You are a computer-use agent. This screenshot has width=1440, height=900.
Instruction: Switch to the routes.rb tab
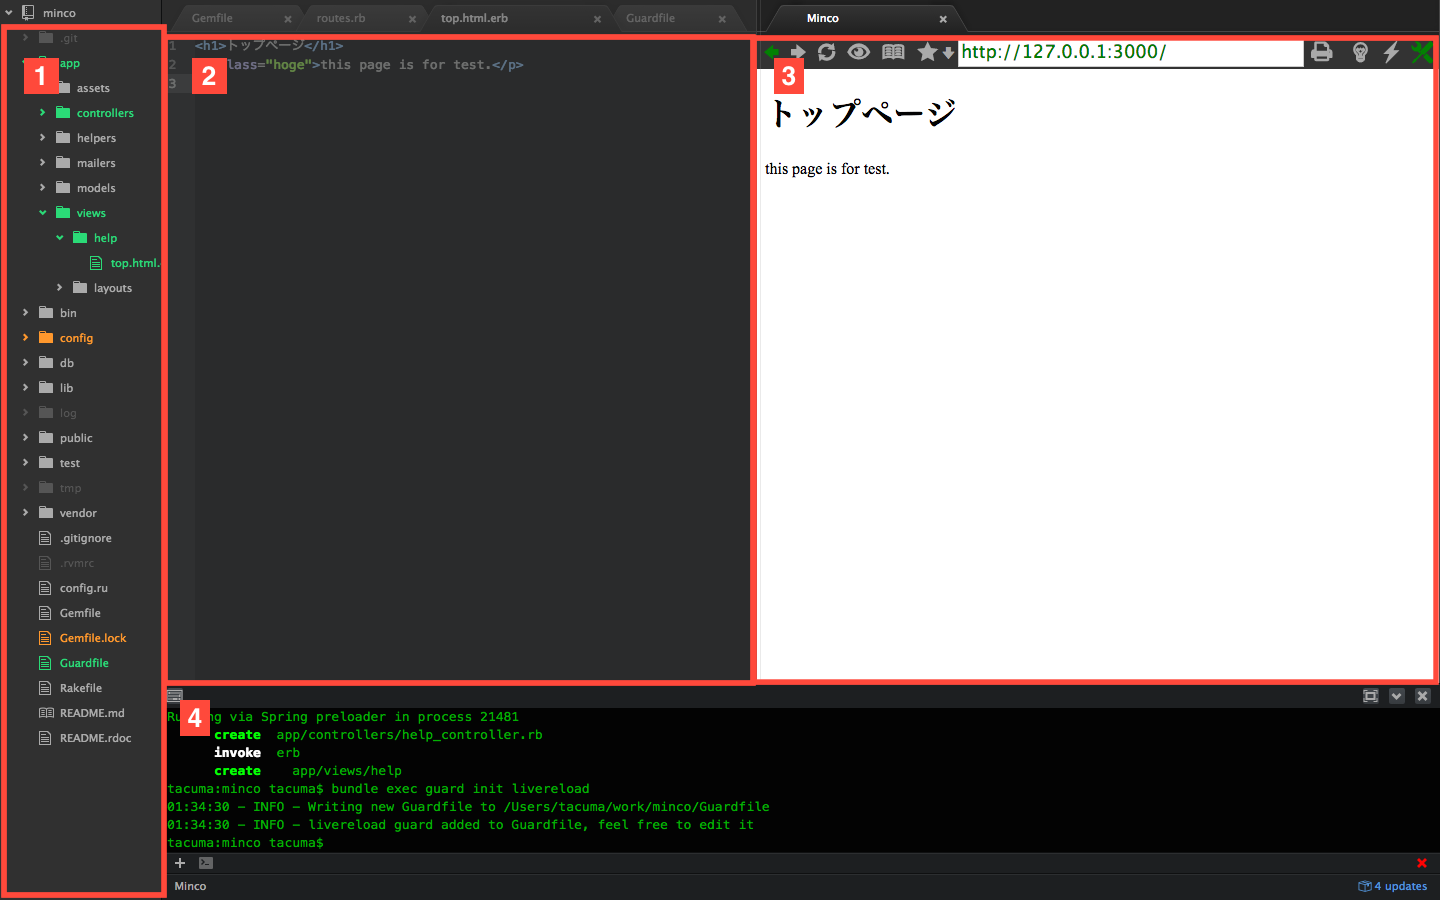click(341, 18)
